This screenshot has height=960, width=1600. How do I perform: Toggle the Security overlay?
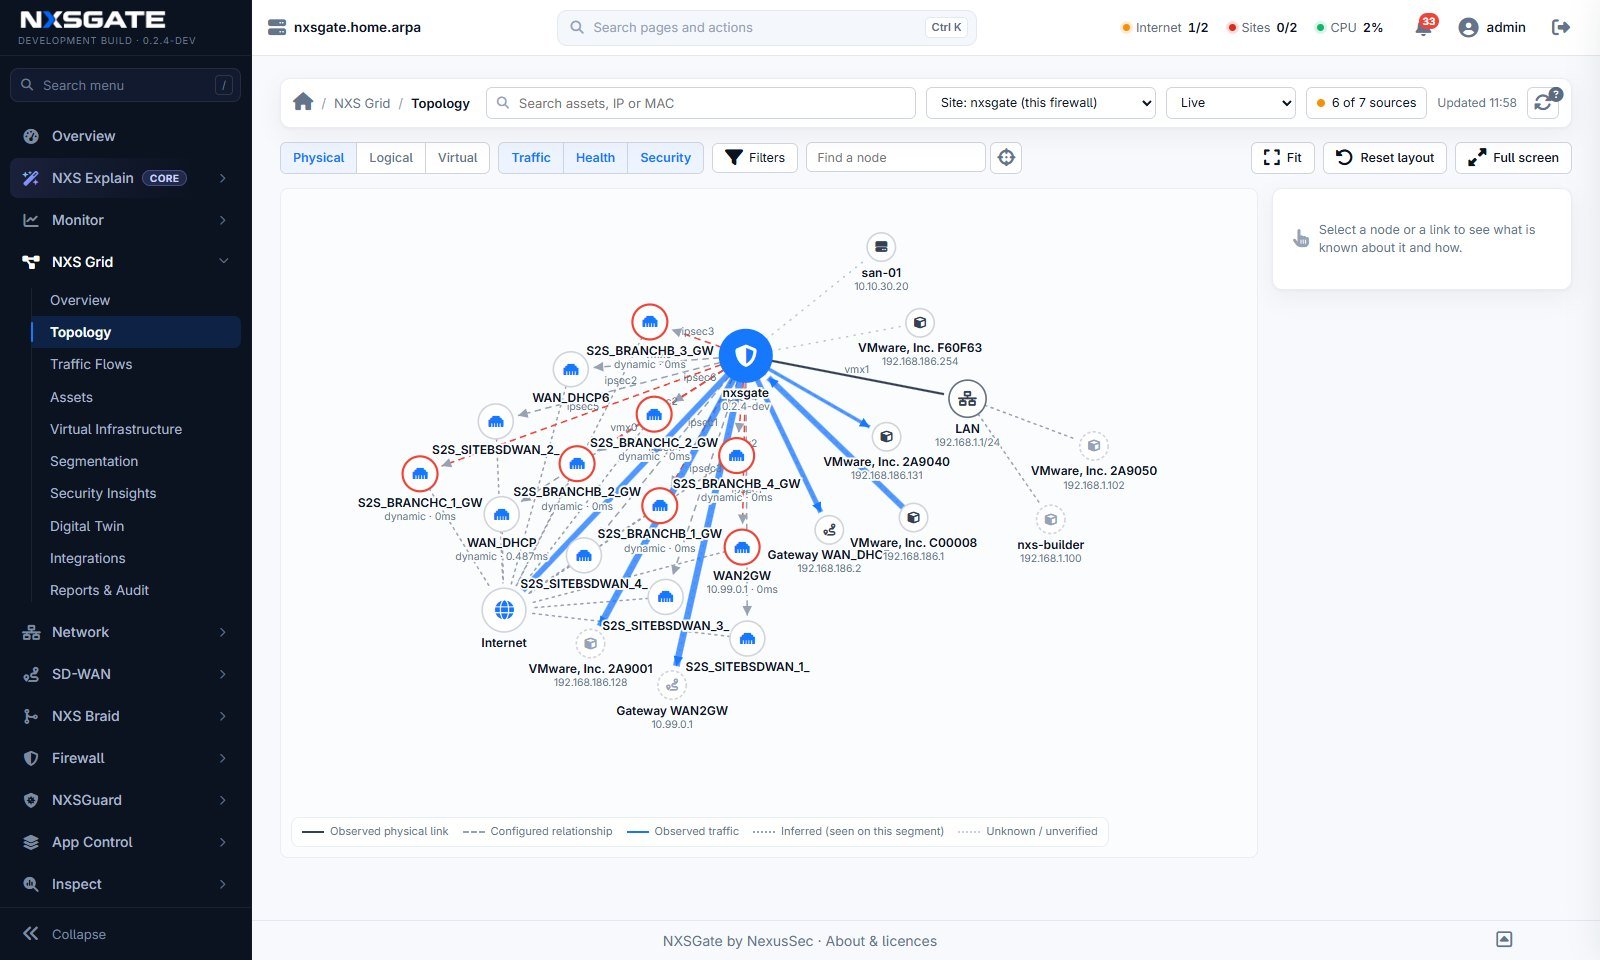[666, 158]
